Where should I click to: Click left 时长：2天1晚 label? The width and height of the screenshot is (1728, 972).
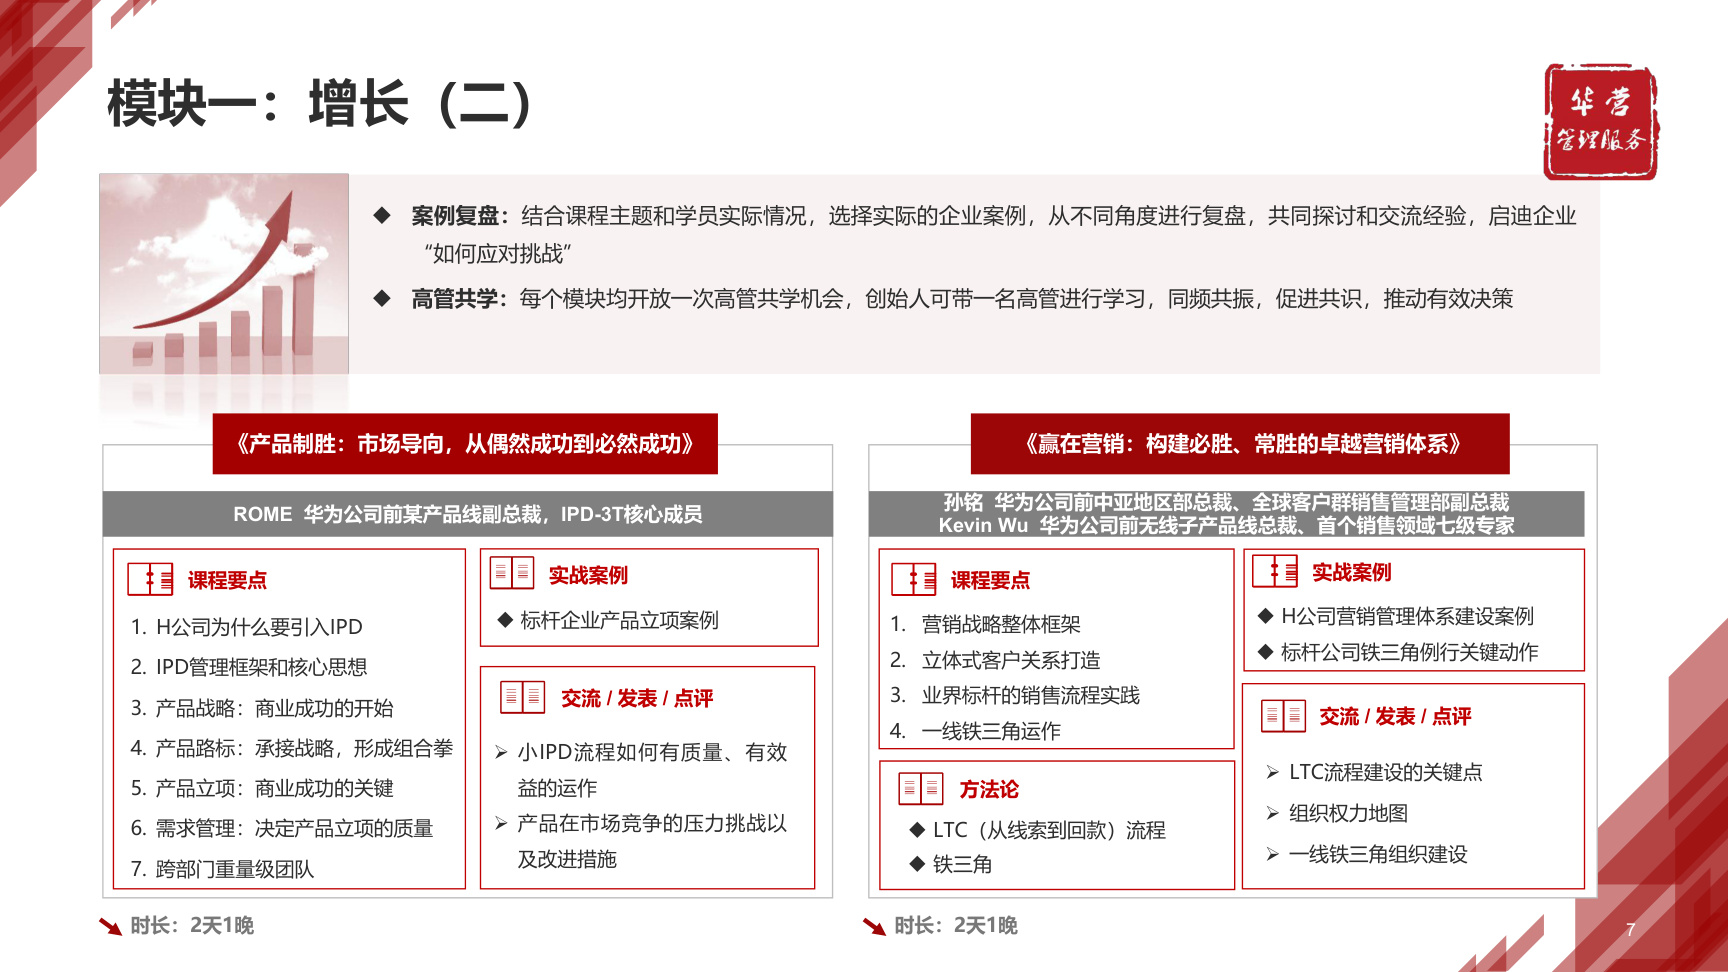click(192, 926)
